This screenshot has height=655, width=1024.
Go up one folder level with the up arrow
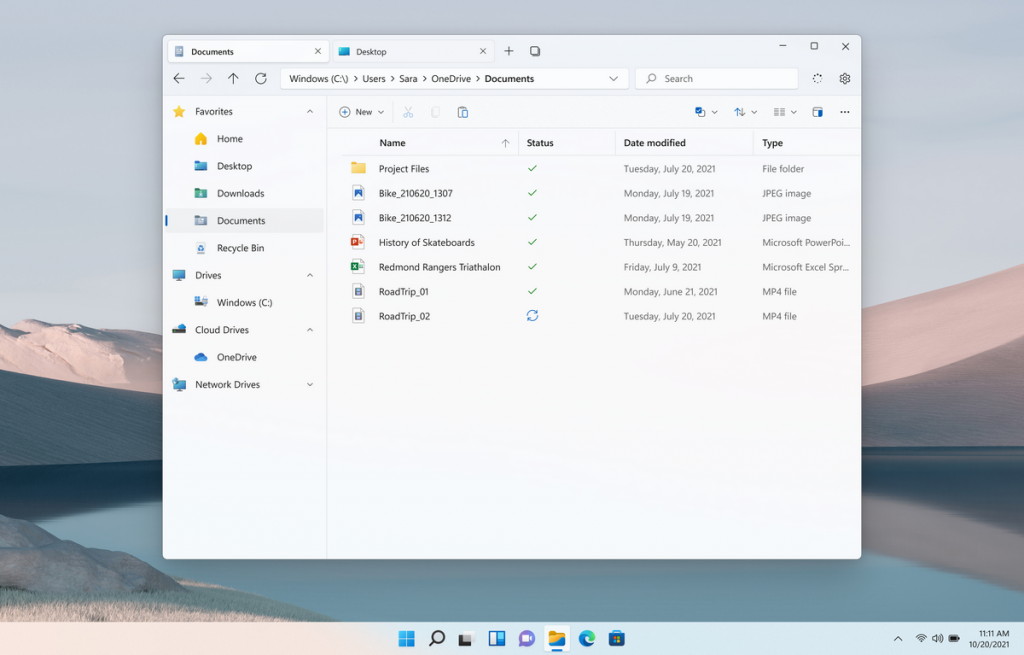click(233, 79)
